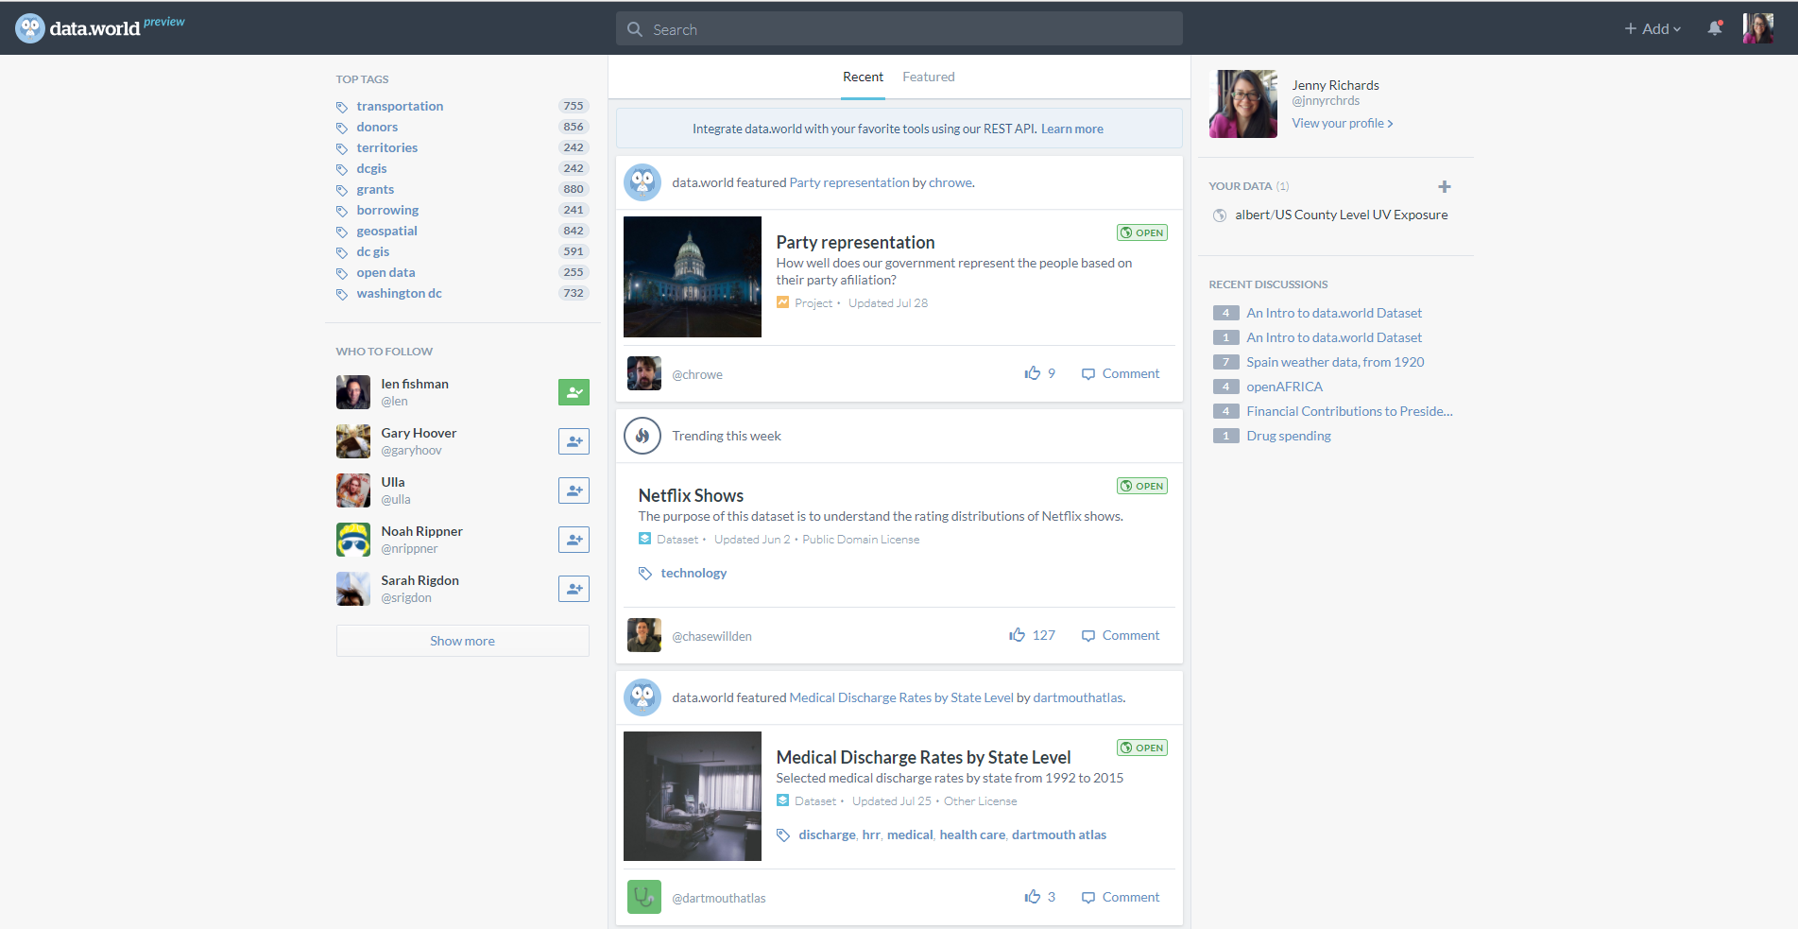Click len fishman's avatar
Screen dimensions: 1798x929
click(353, 392)
